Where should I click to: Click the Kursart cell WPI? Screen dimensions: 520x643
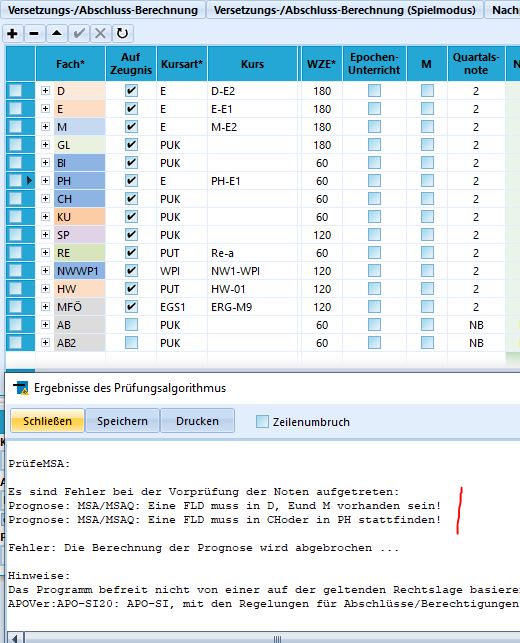(182, 271)
